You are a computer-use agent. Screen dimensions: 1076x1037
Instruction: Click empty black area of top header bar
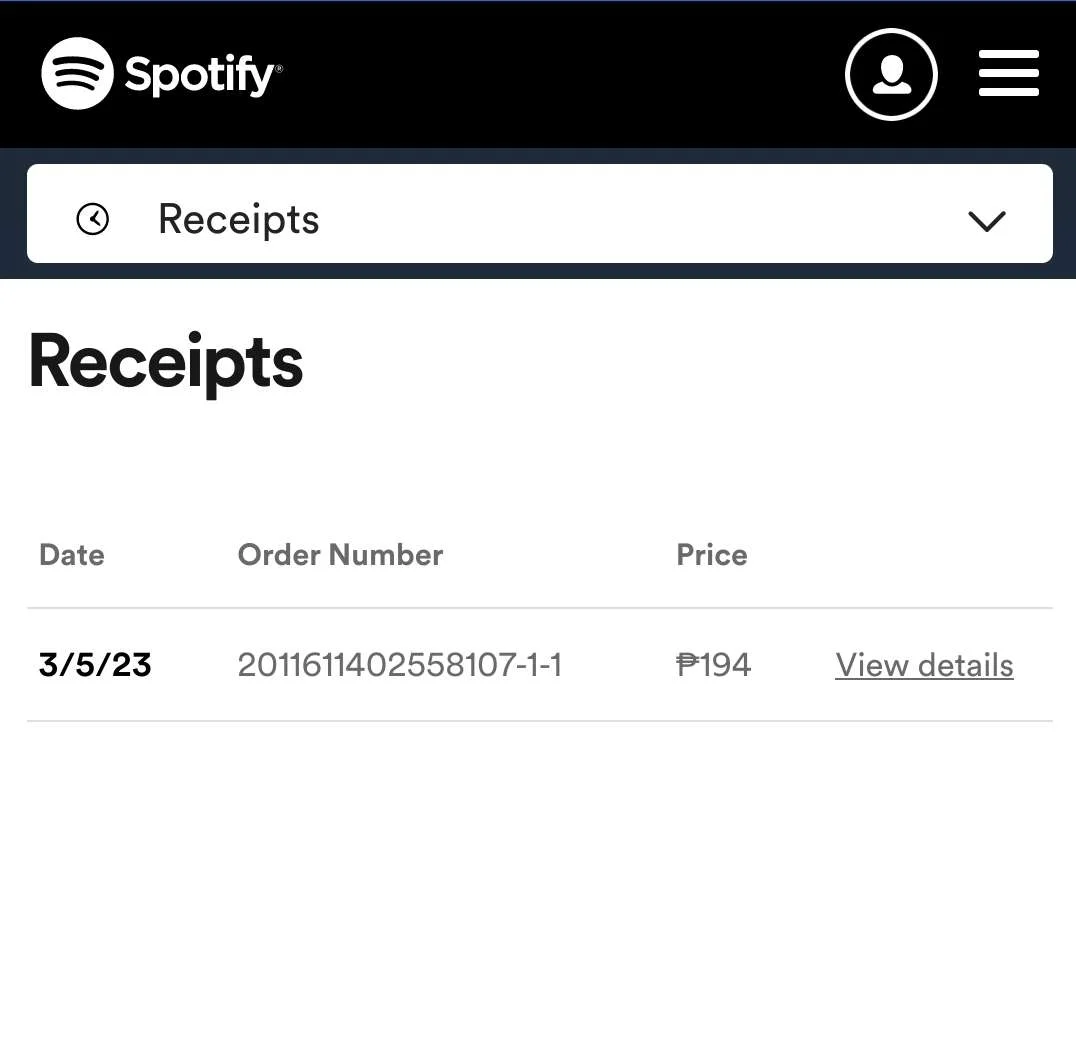(x=549, y=74)
